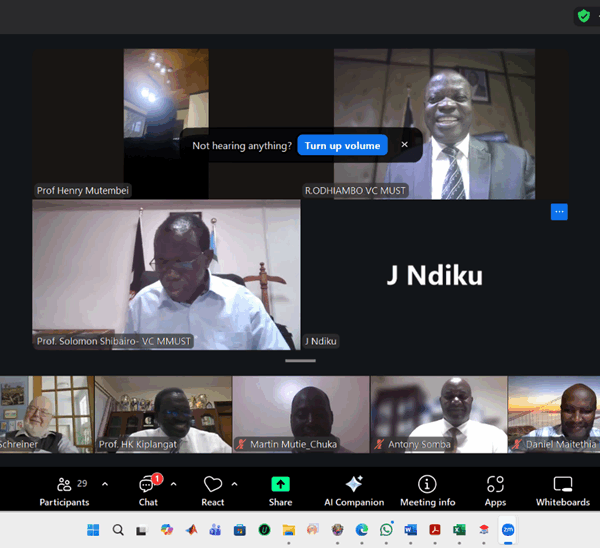
Task: Expand the Participants options arrow
Action: (x=105, y=484)
